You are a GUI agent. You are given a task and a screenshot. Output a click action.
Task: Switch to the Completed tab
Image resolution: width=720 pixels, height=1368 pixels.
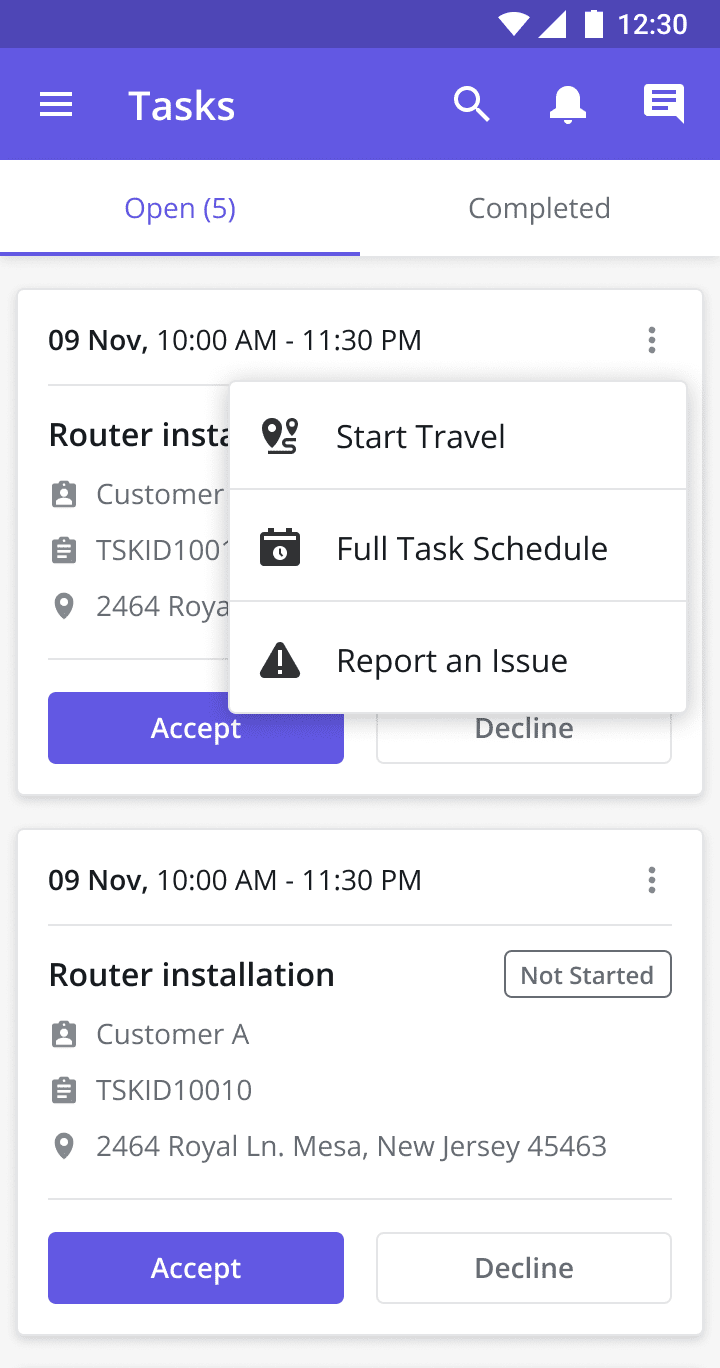tap(539, 208)
